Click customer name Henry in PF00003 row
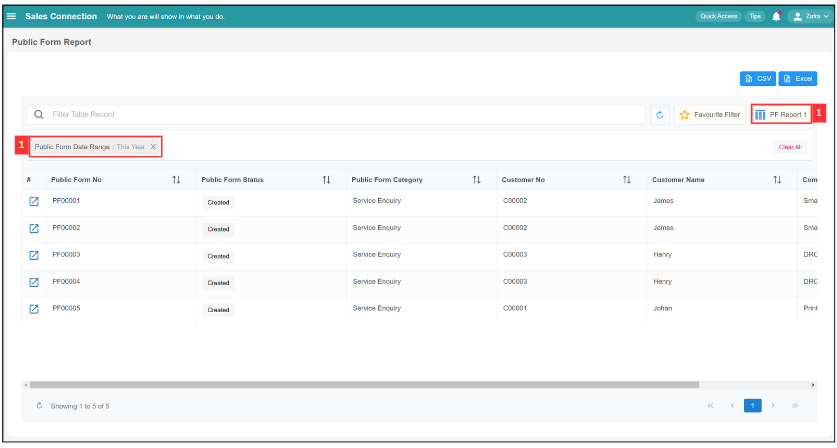837x448 pixels. 662,255
